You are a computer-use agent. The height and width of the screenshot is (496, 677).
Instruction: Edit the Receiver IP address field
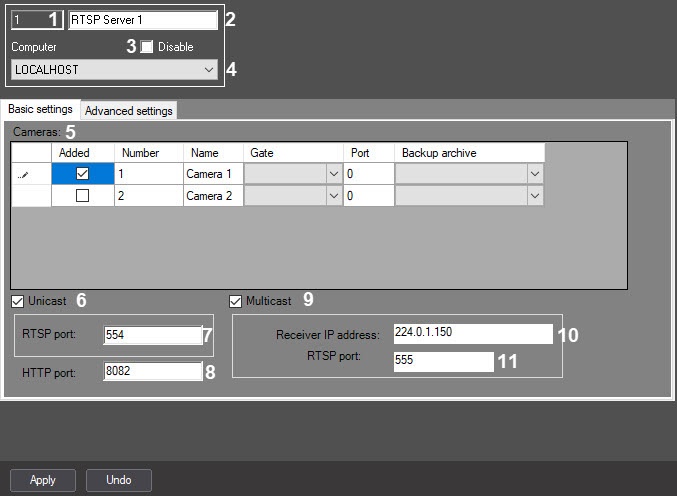click(465, 333)
